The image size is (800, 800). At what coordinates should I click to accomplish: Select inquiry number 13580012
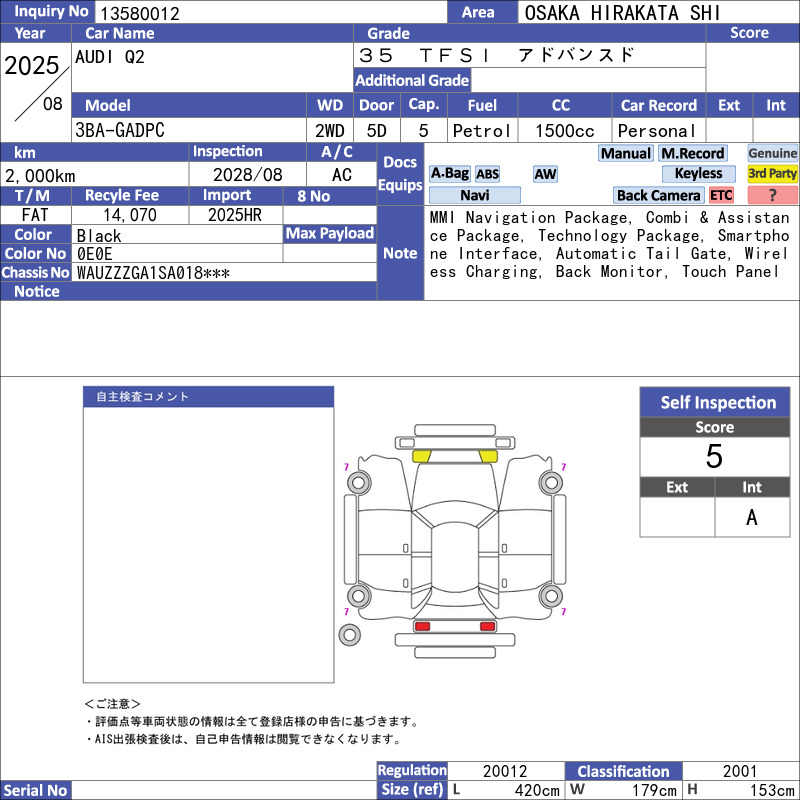pyautogui.click(x=140, y=13)
